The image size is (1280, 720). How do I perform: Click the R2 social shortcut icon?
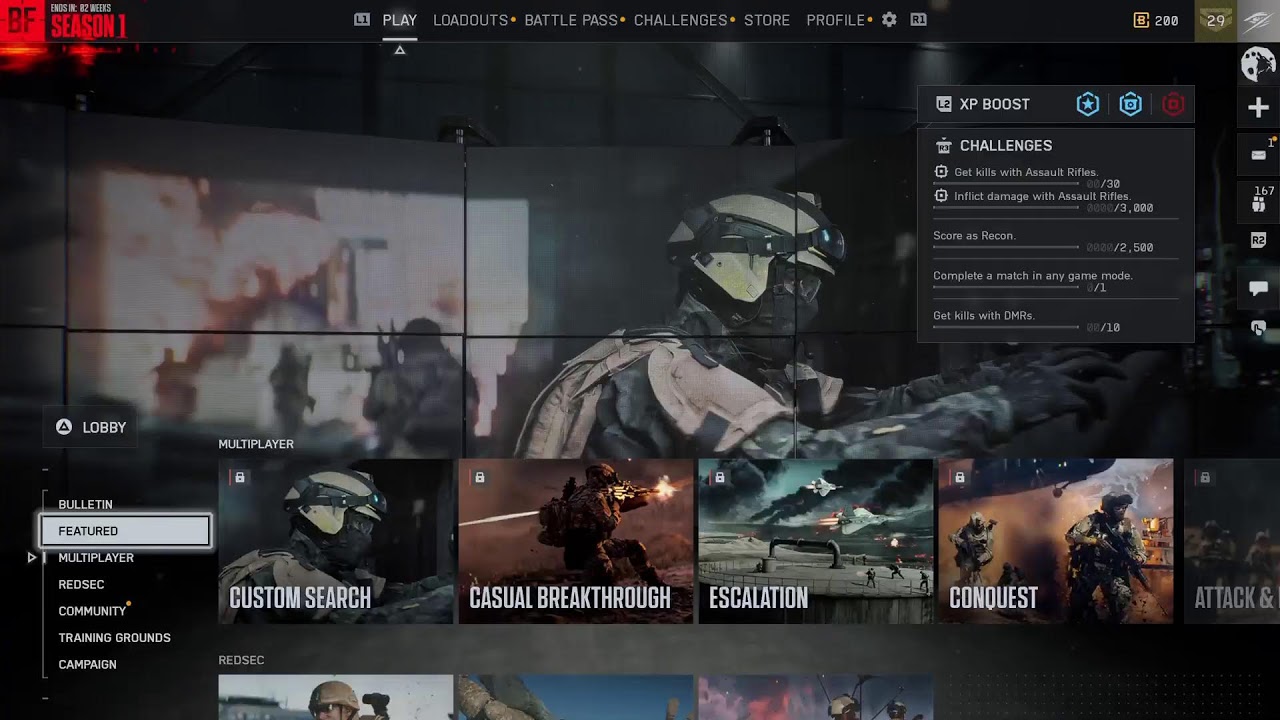click(x=1258, y=240)
